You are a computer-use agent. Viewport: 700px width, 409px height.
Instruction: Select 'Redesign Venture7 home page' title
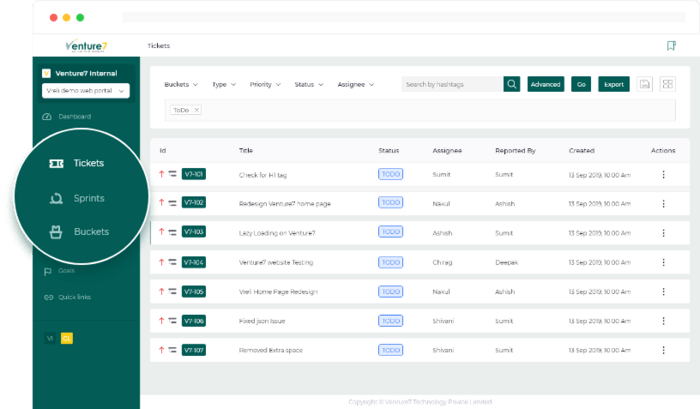coord(285,204)
